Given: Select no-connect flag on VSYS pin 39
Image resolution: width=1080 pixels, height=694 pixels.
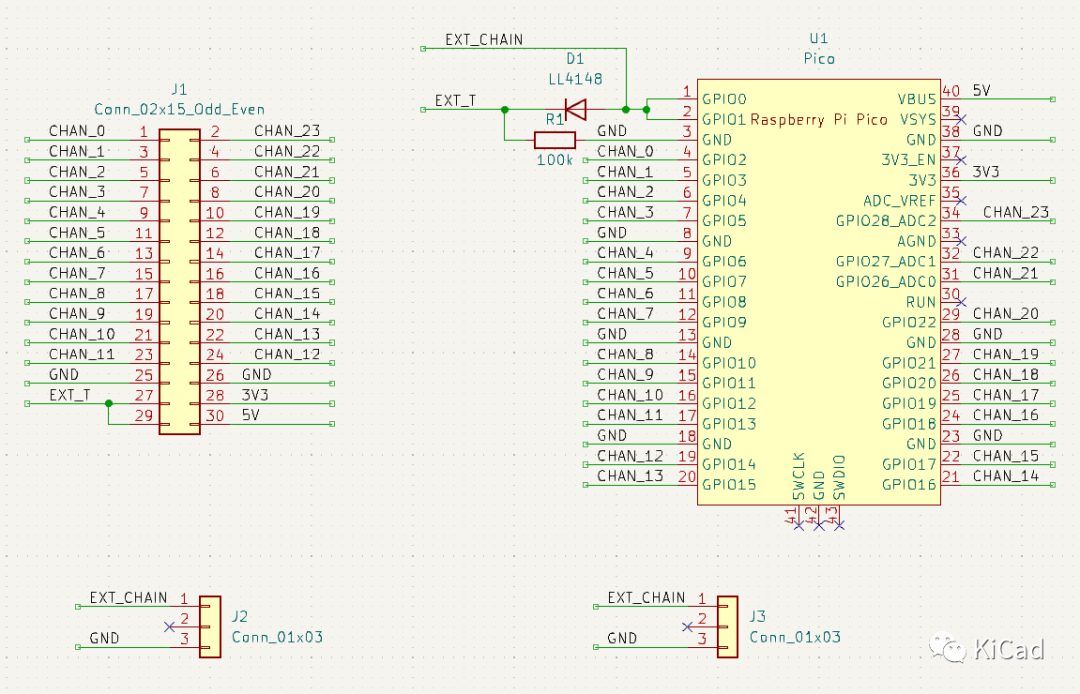Looking at the screenshot, I should tap(962, 120).
